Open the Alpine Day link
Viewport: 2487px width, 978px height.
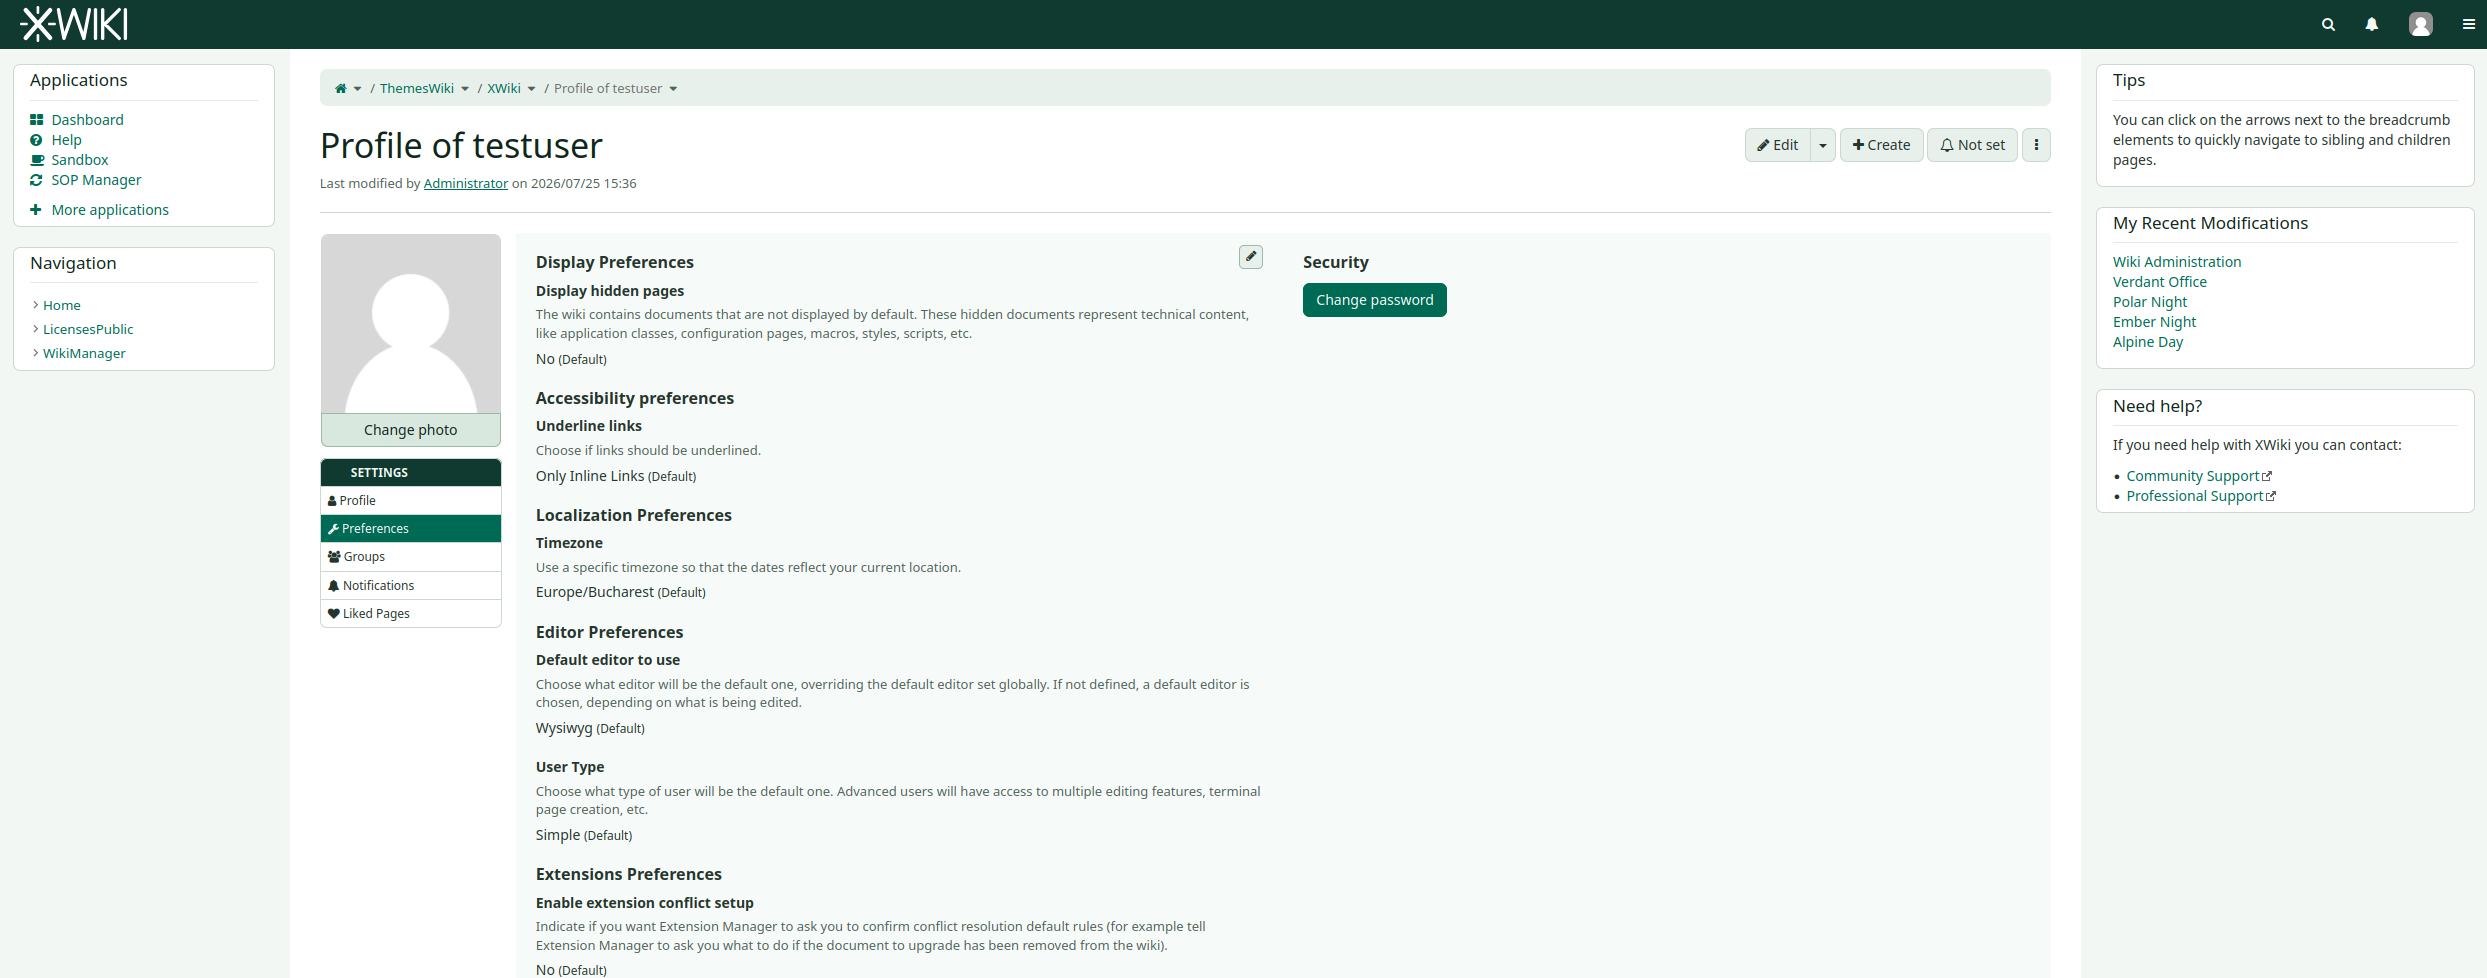click(2148, 342)
